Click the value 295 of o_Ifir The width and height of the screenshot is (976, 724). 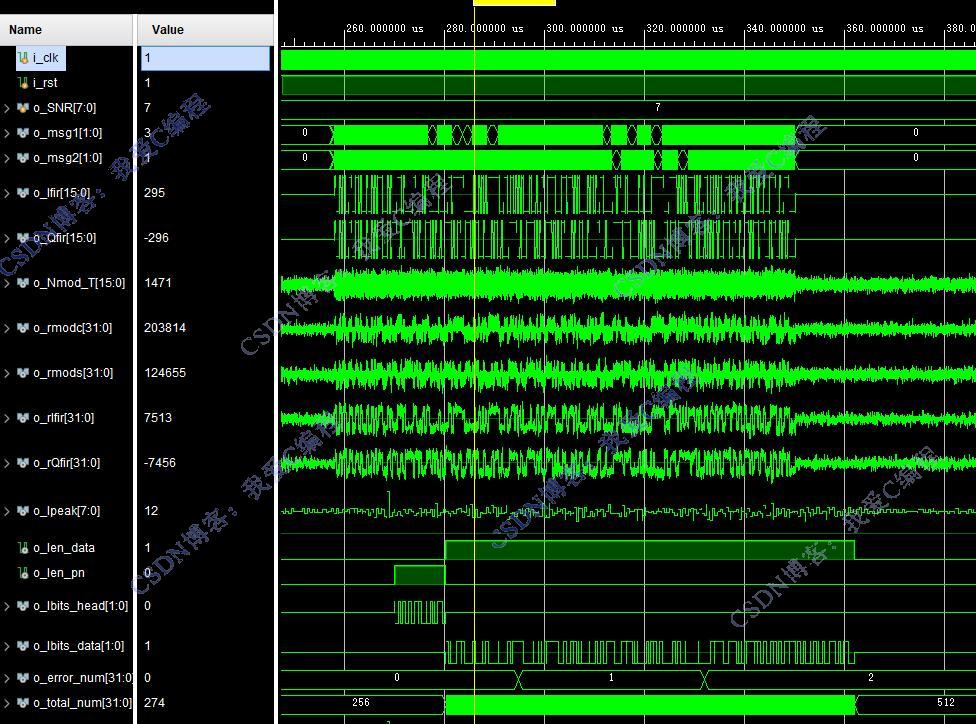click(154, 193)
